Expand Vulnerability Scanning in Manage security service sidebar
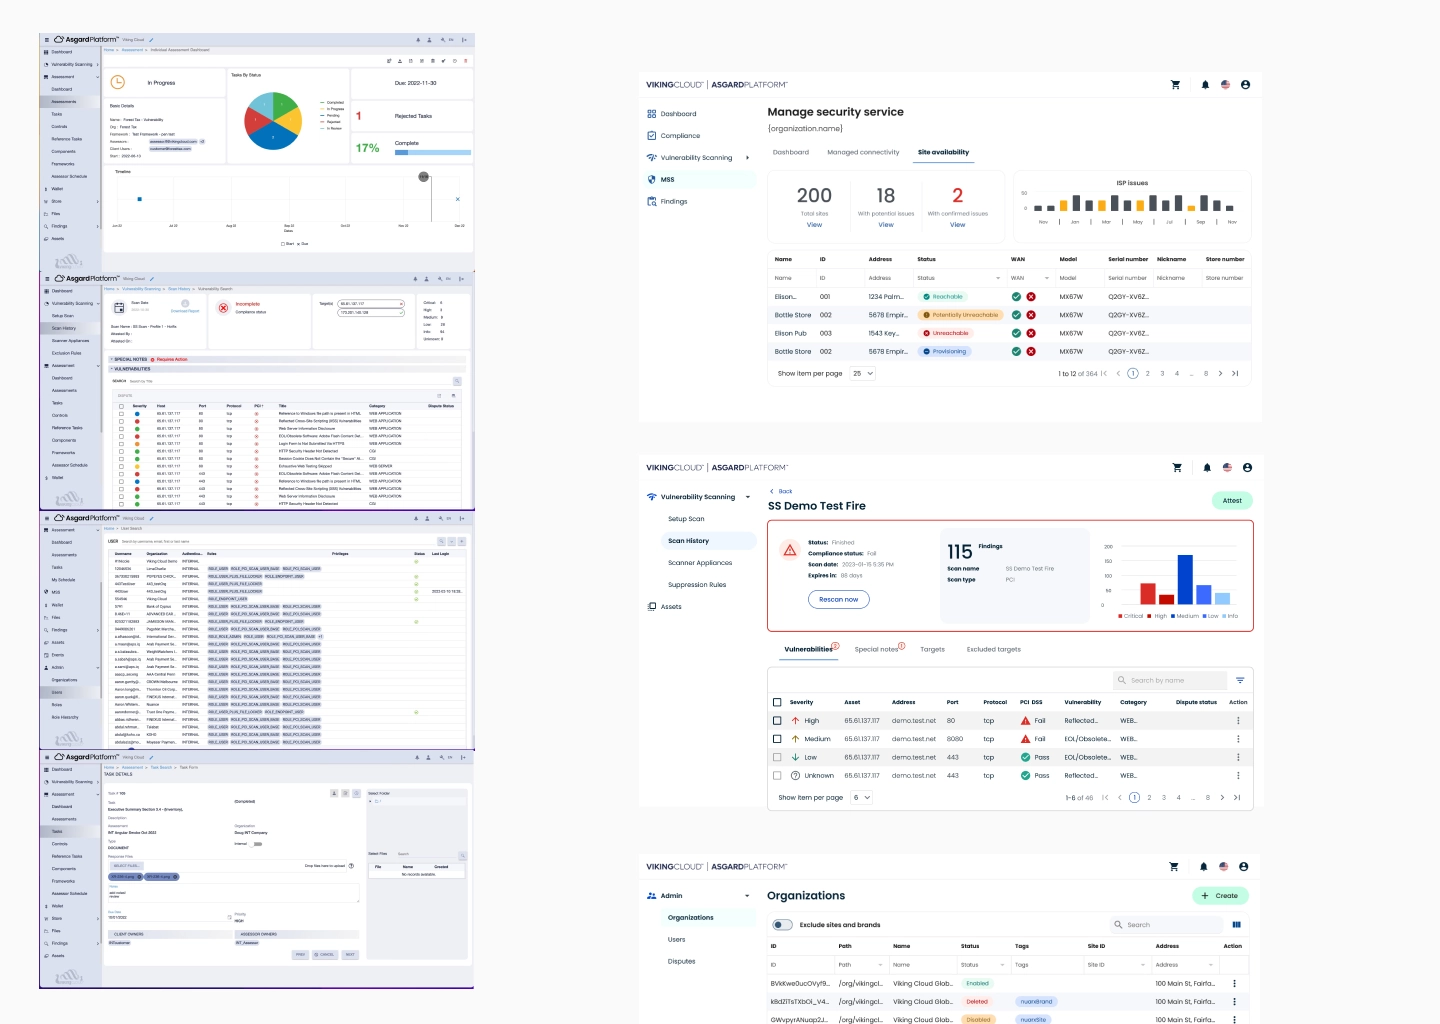Viewport: 1440px width, 1024px height. (x=747, y=158)
